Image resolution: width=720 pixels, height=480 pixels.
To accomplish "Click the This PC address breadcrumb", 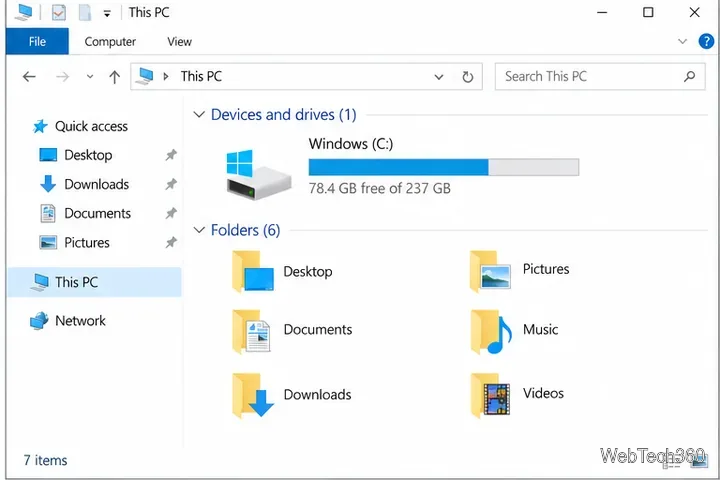I will pos(201,76).
